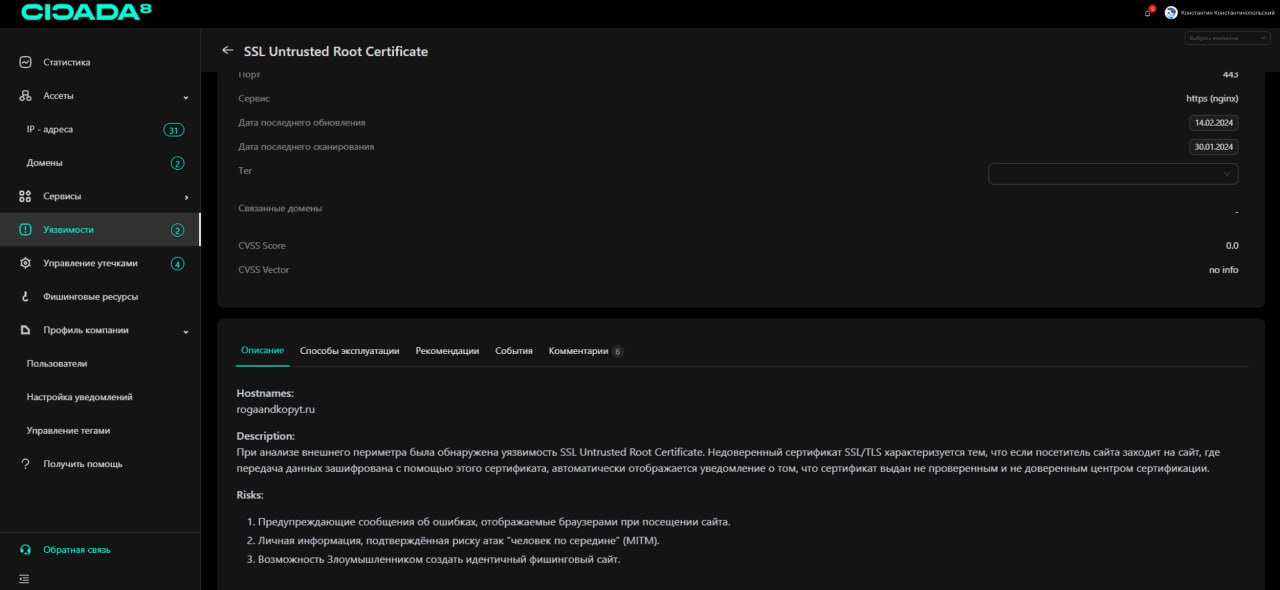Click the Сервисы grid icon
Viewport: 1280px width, 590px height.
point(26,196)
